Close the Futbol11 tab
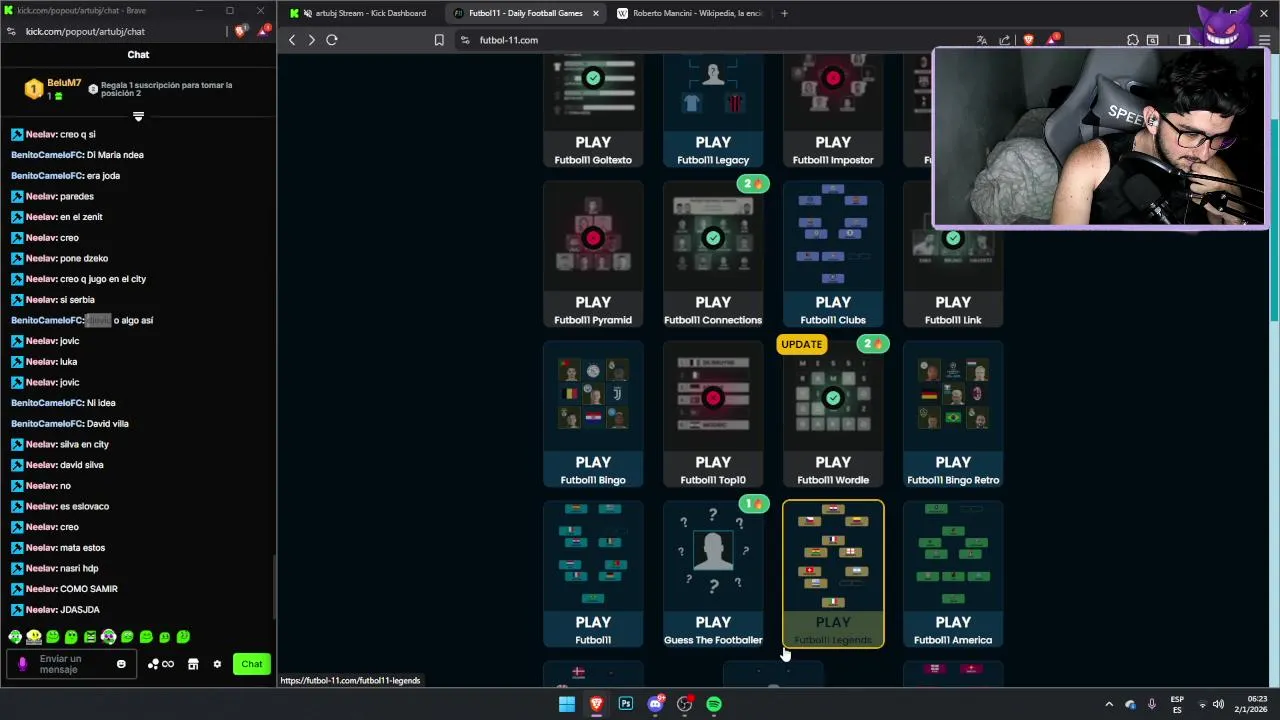Viewport: 1280px width, 720px height. pos(596,13)
